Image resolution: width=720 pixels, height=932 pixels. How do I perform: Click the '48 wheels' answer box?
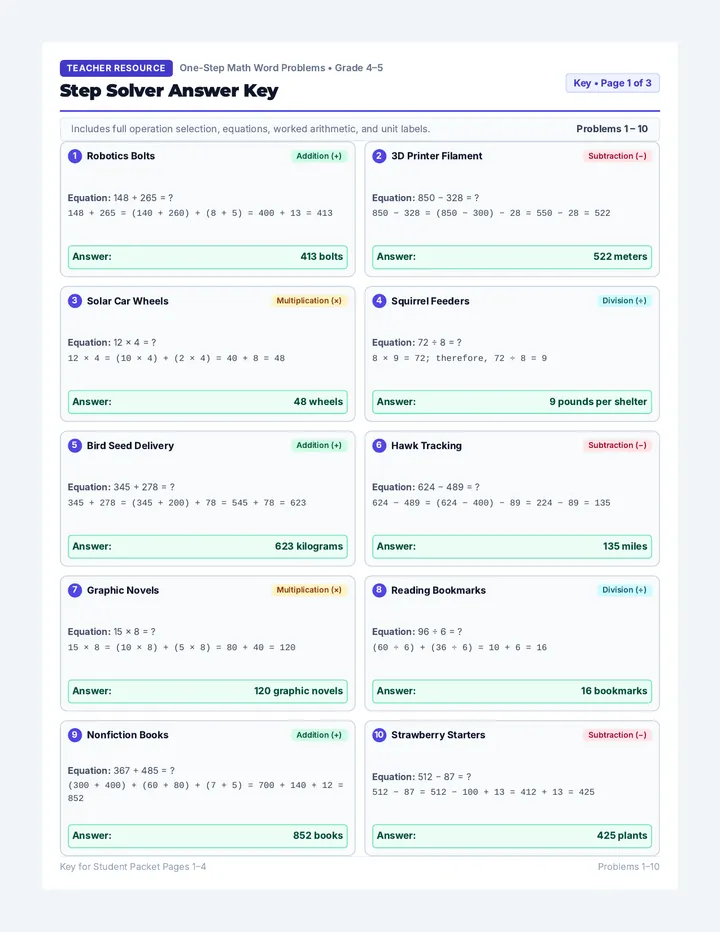click(207, 402)
